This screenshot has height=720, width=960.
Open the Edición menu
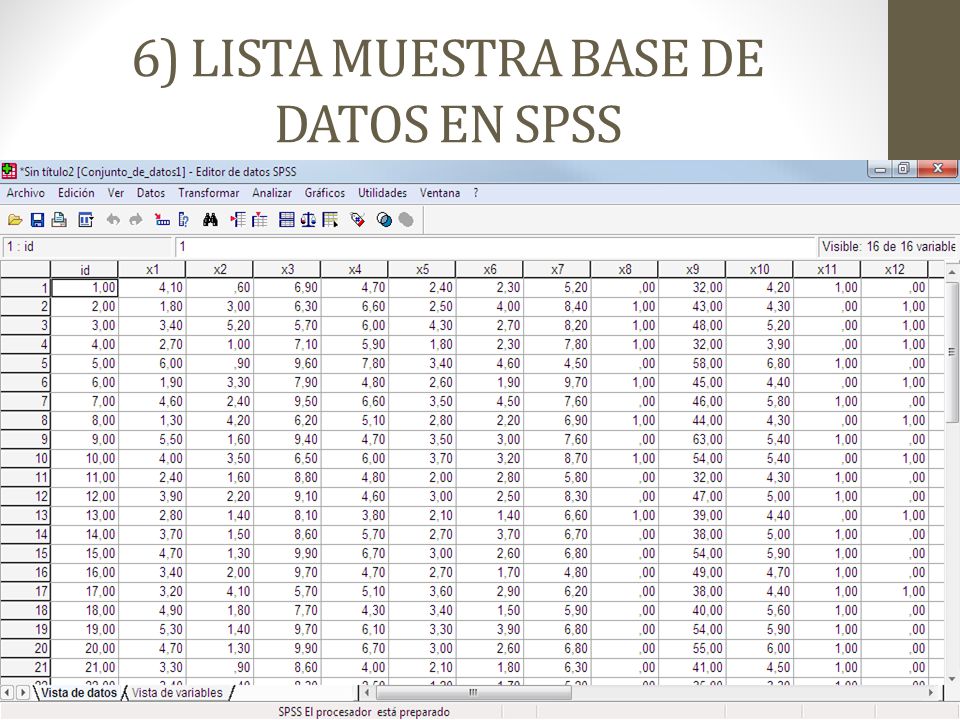(x=76, y=193)
